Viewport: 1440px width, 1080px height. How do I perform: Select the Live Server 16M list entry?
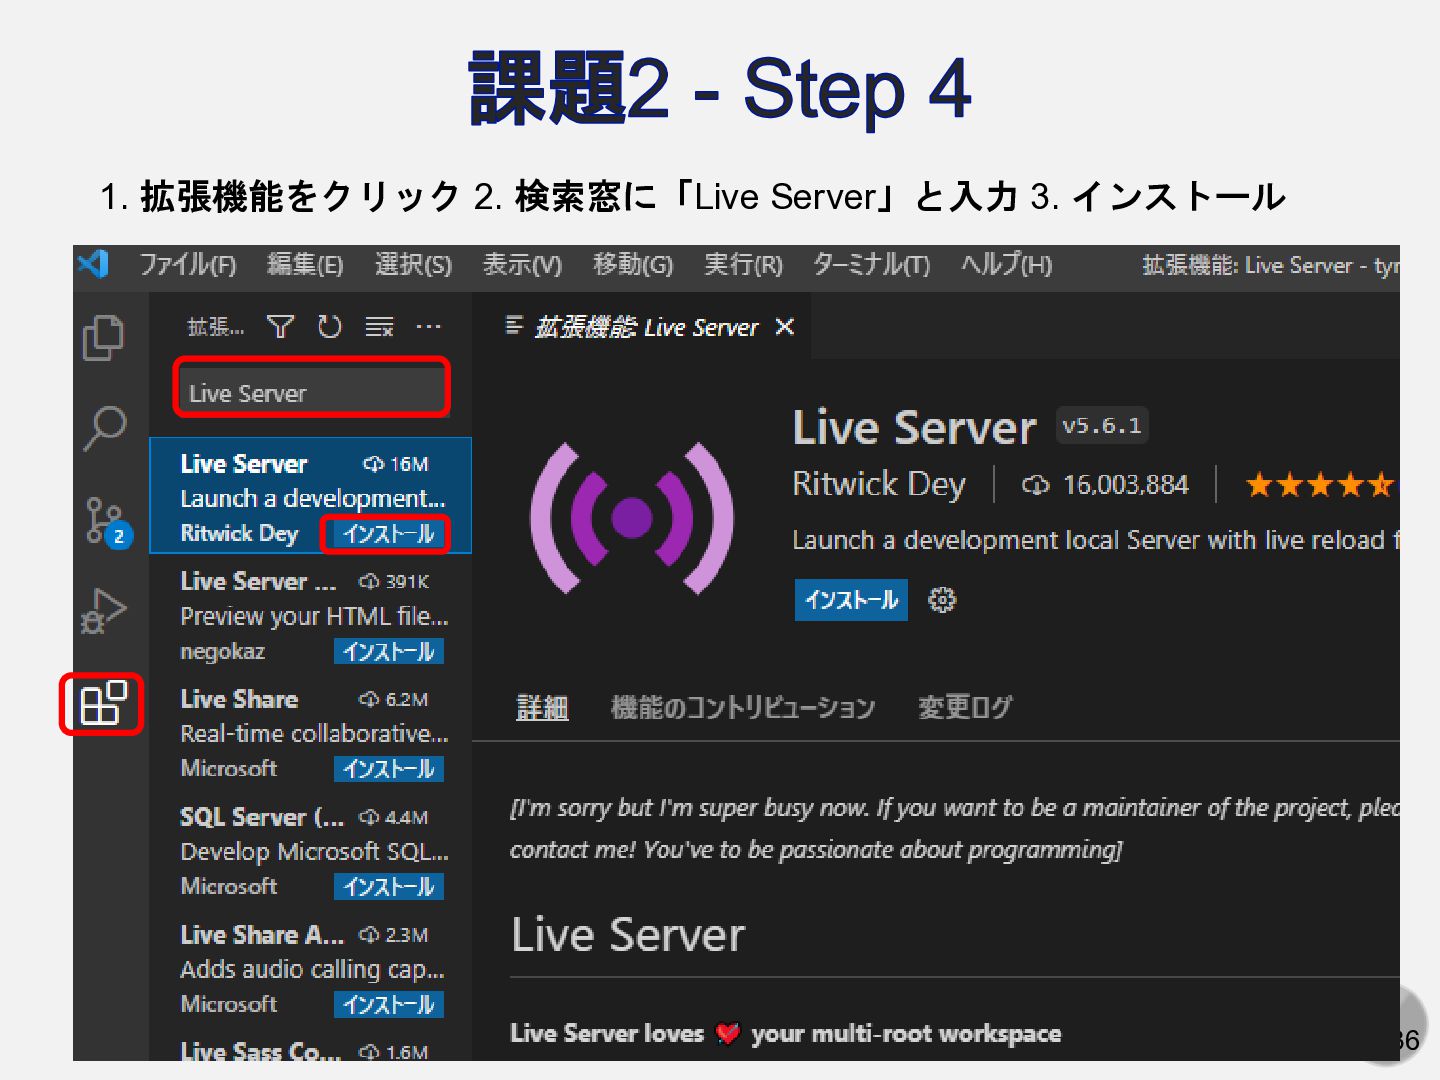coord(310,496)
